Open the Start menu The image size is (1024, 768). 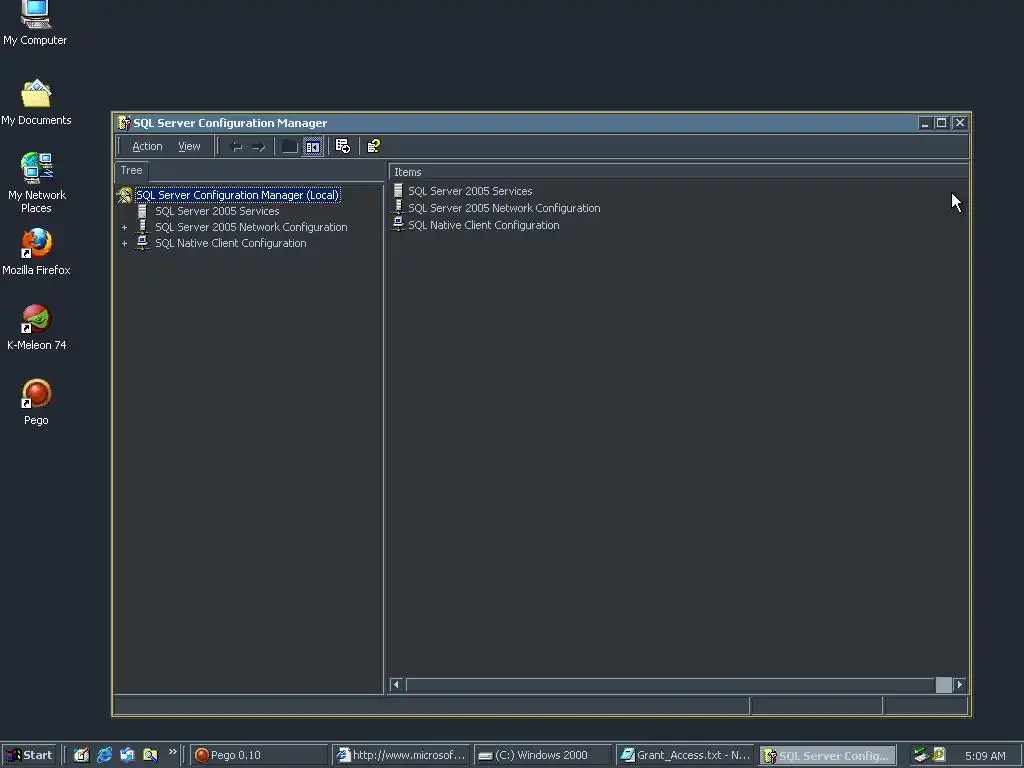coord(29,755)
